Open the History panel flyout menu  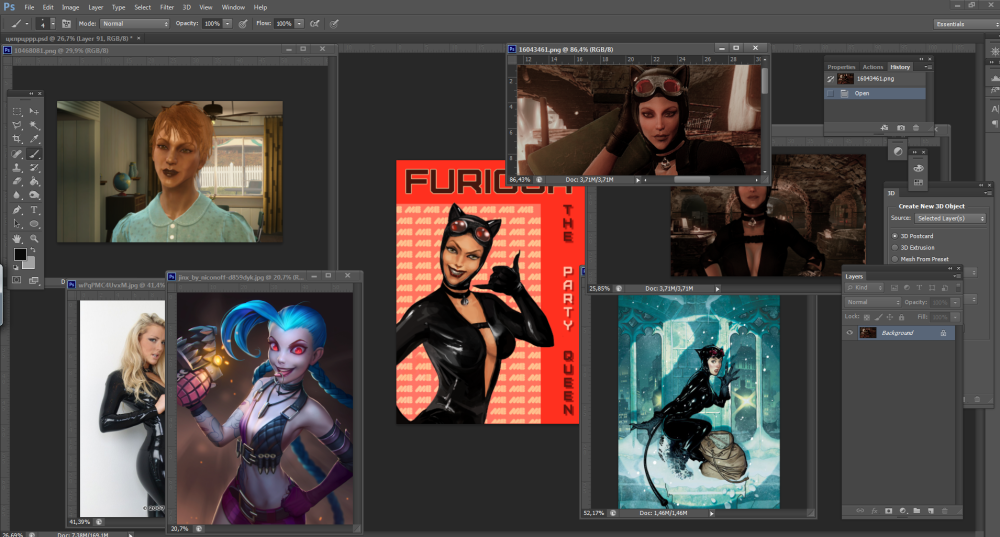point(928,67)
